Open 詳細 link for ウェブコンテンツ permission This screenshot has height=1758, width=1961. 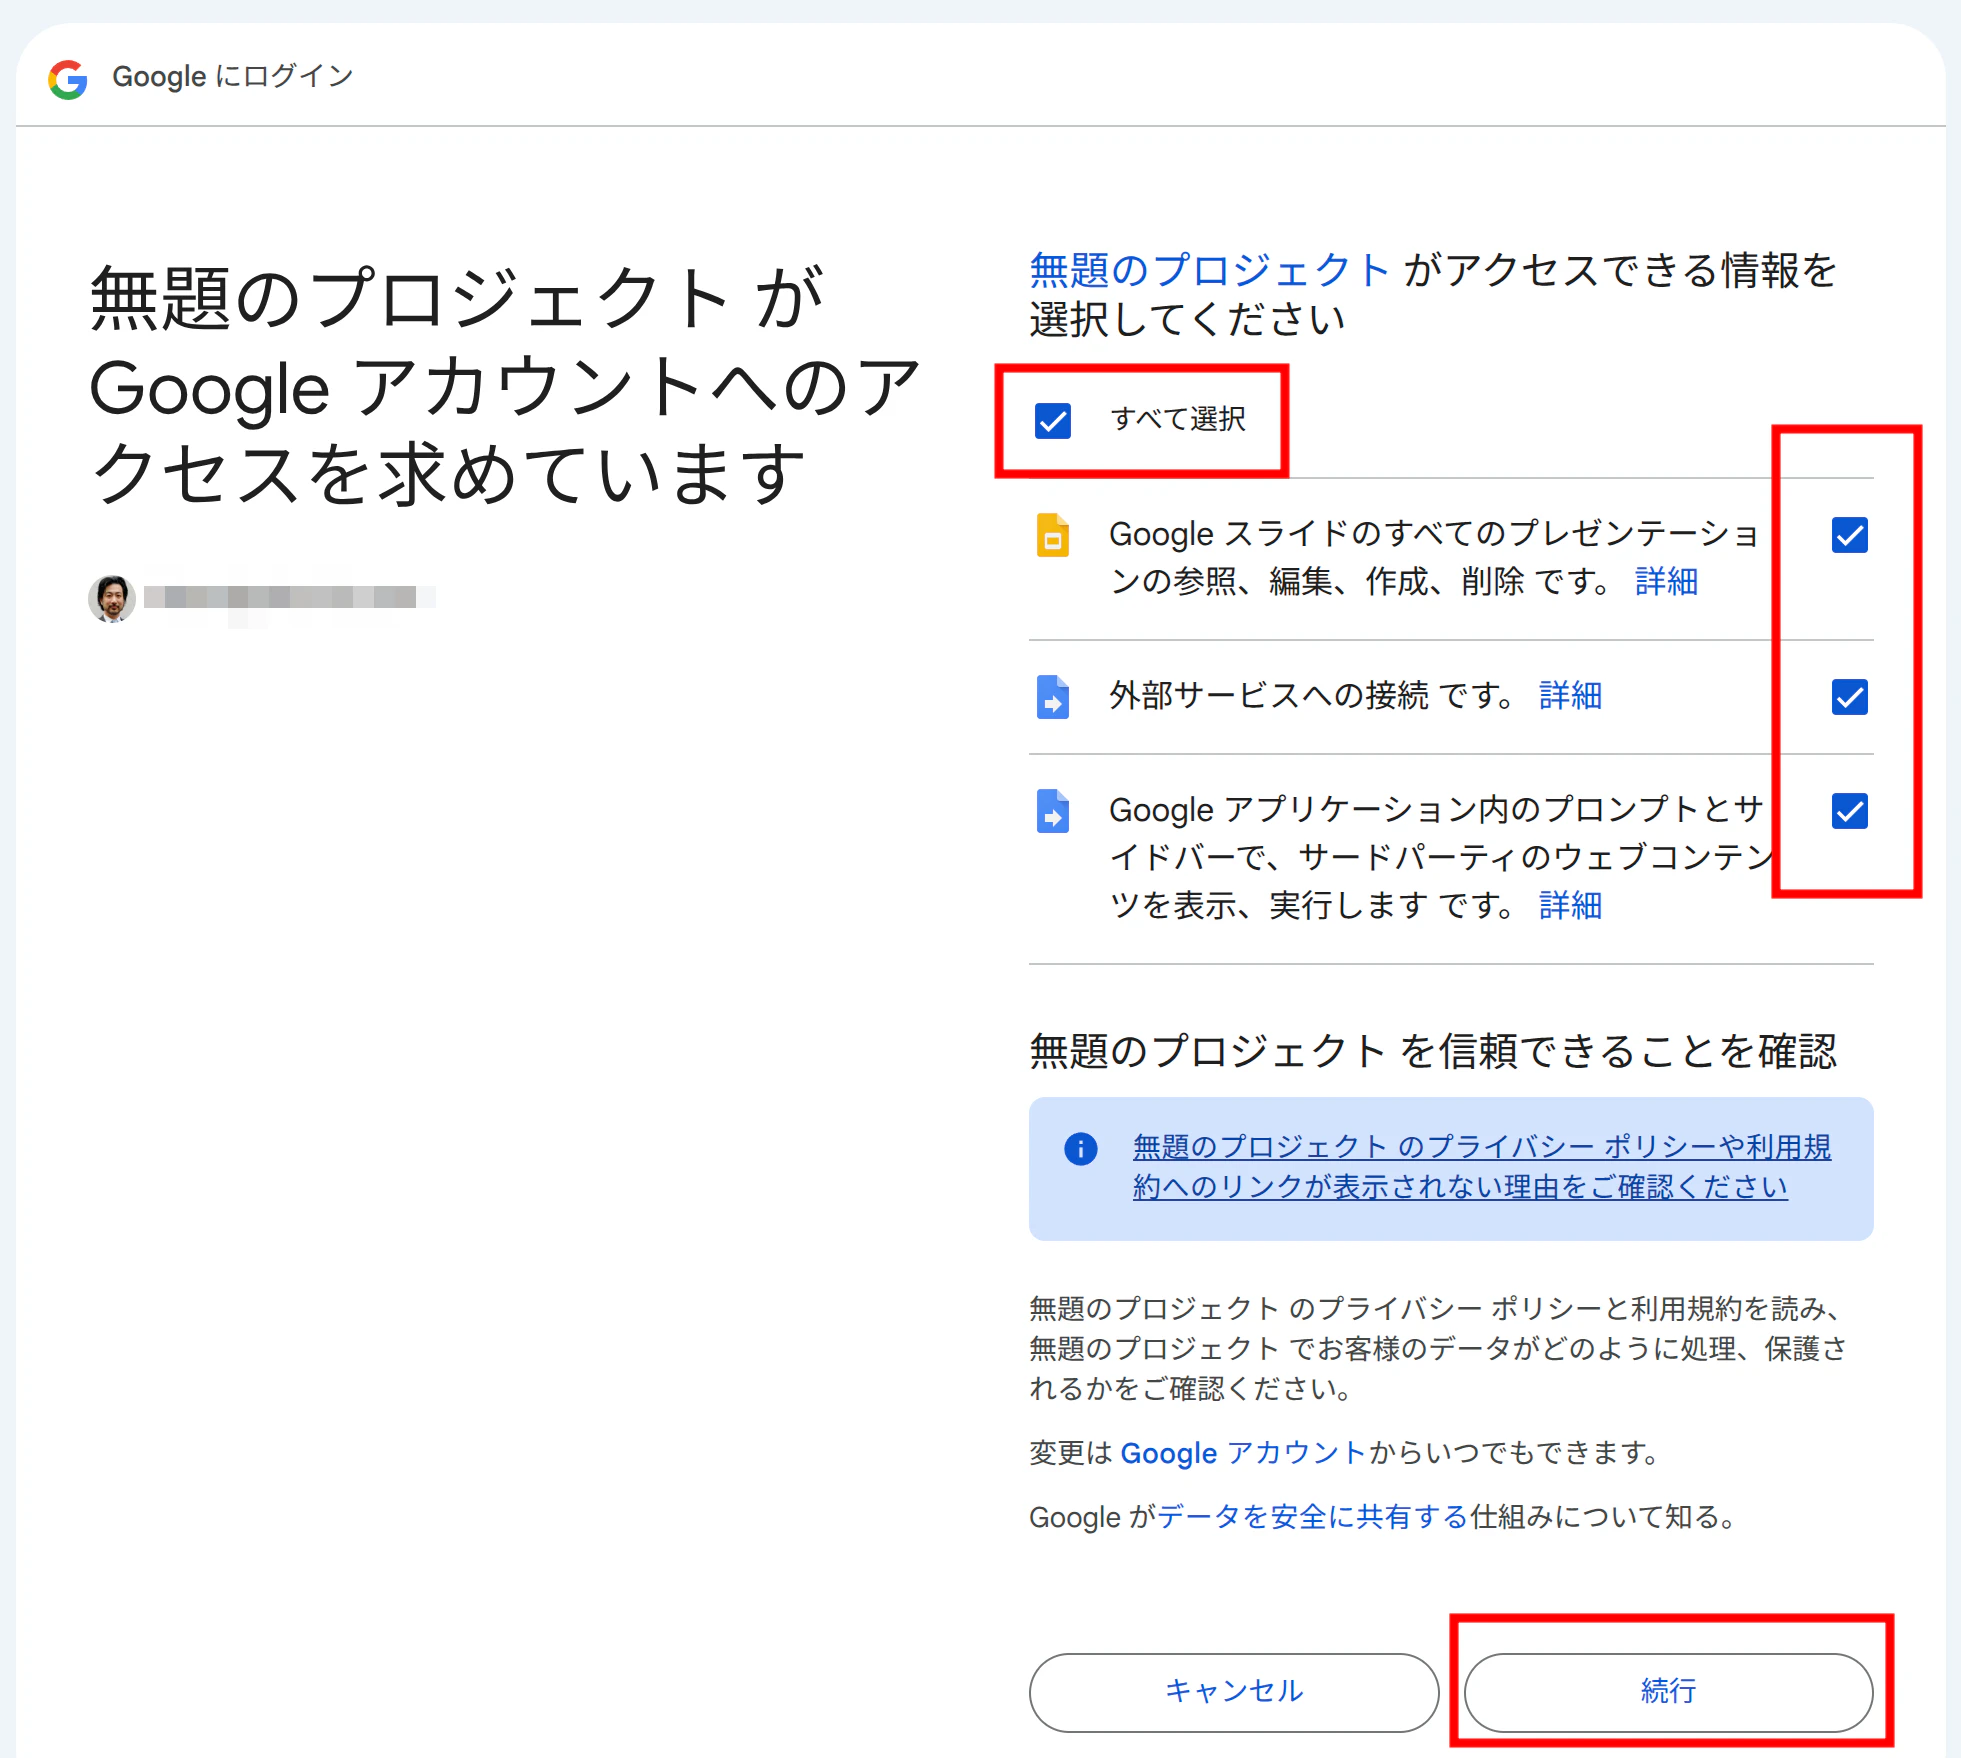tap(1570, 905)
